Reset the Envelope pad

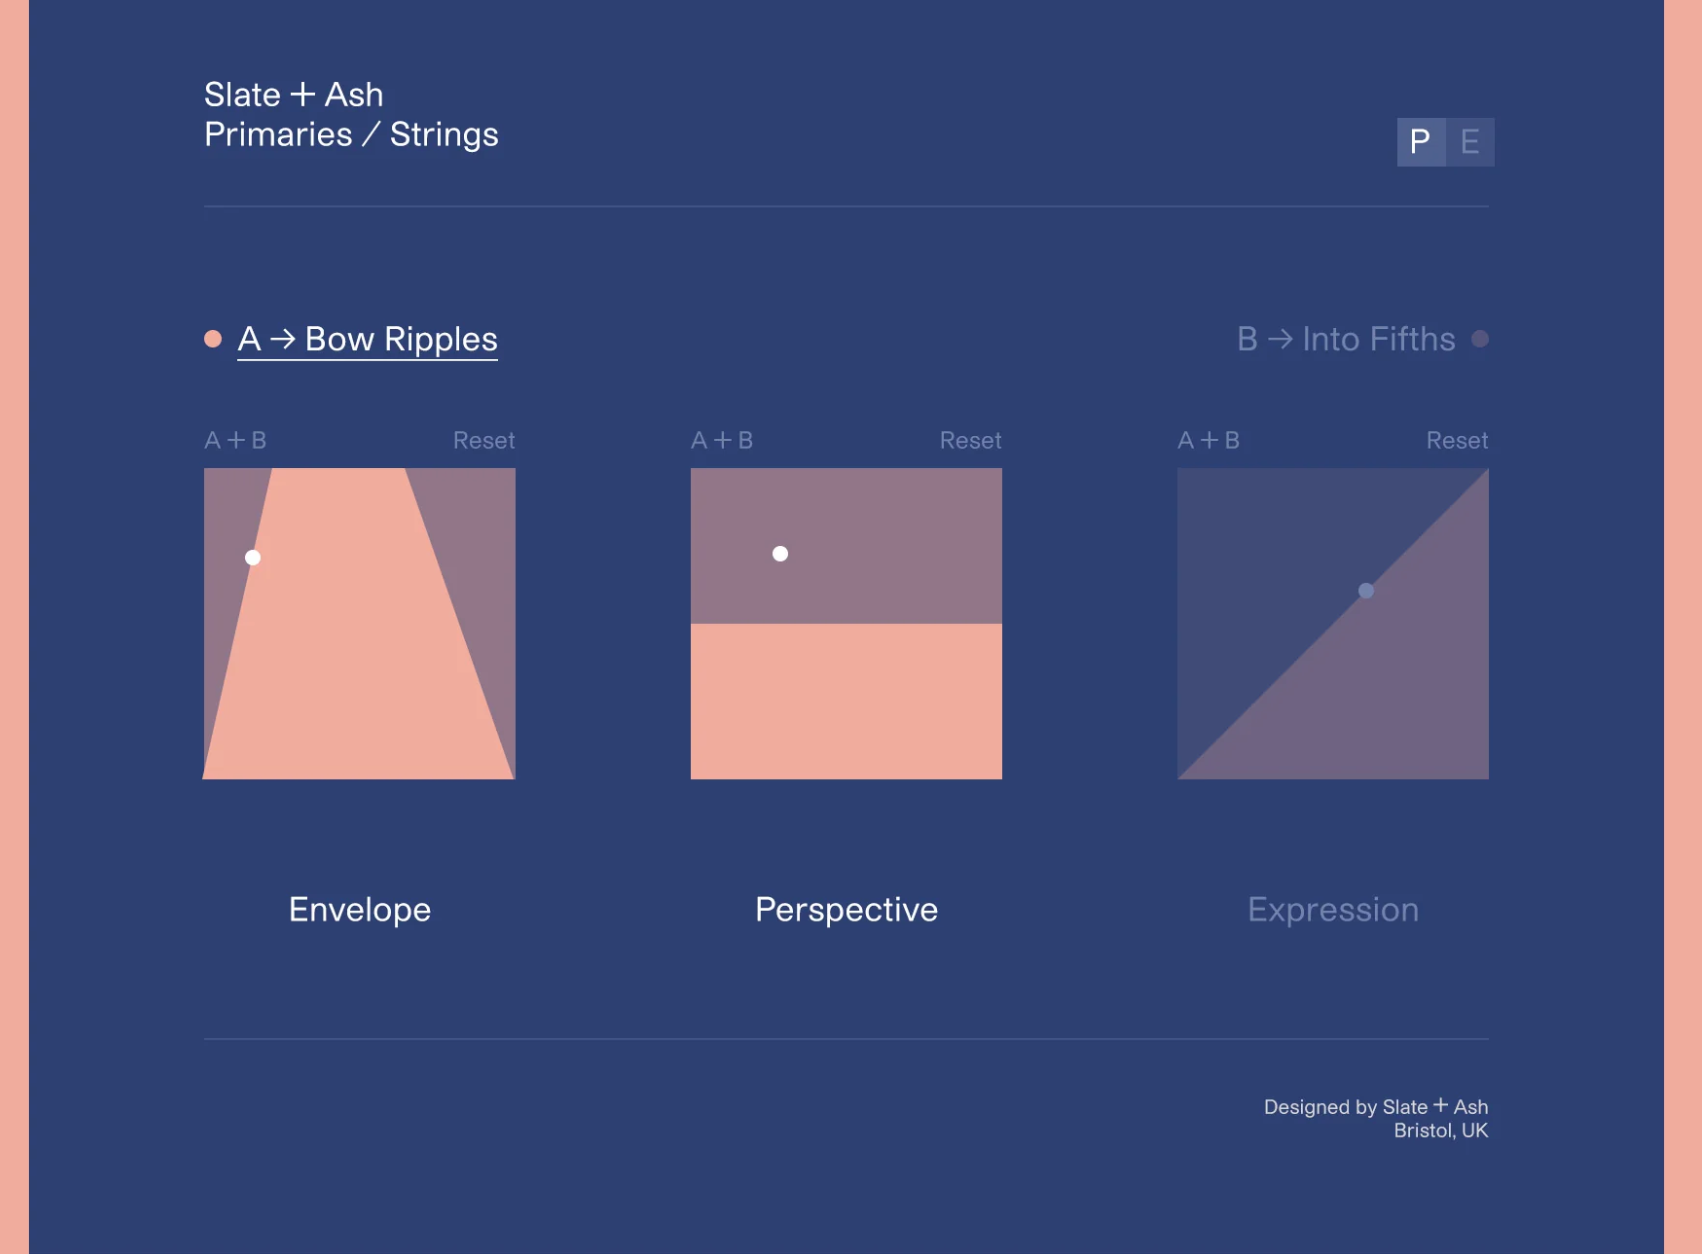click(484, 440)
